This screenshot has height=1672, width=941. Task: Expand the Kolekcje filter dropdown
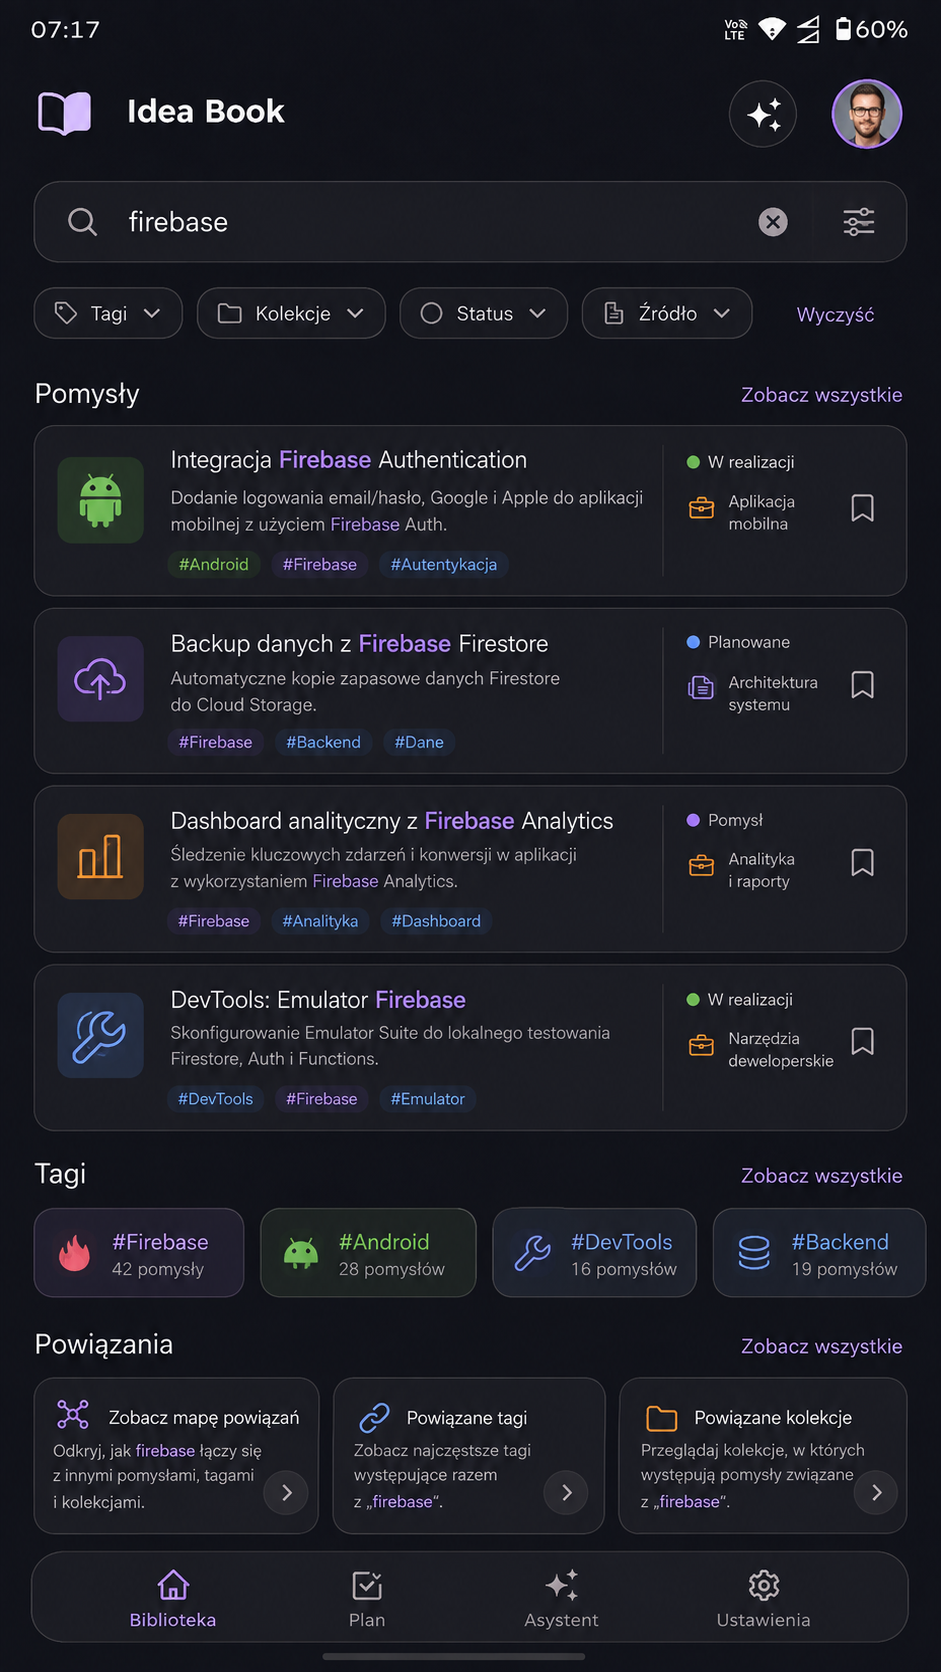pyautogui.click(x=291, y=313)
